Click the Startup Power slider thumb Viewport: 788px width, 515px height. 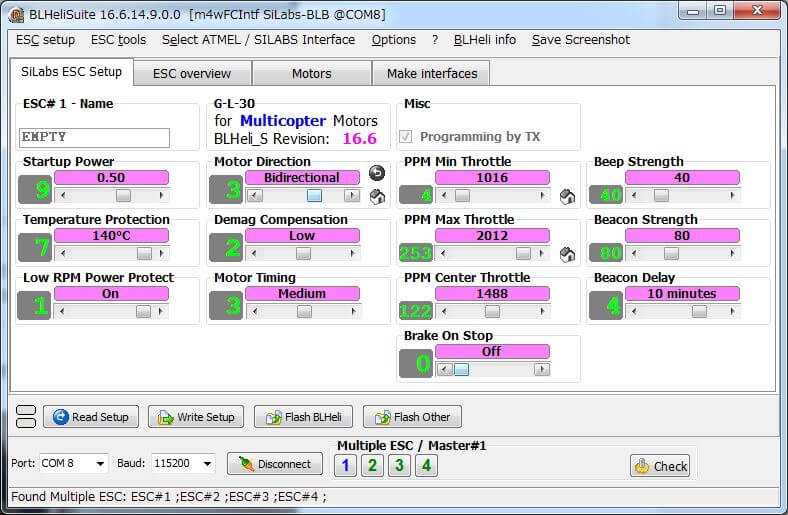[123, 195]
